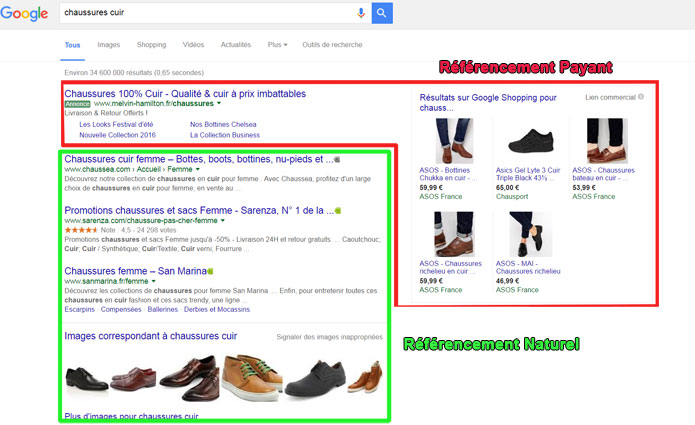Click Signaler des images inappropriées
Image resolution: width=695 pixels, height=425 pixels.
pos(329,337)
